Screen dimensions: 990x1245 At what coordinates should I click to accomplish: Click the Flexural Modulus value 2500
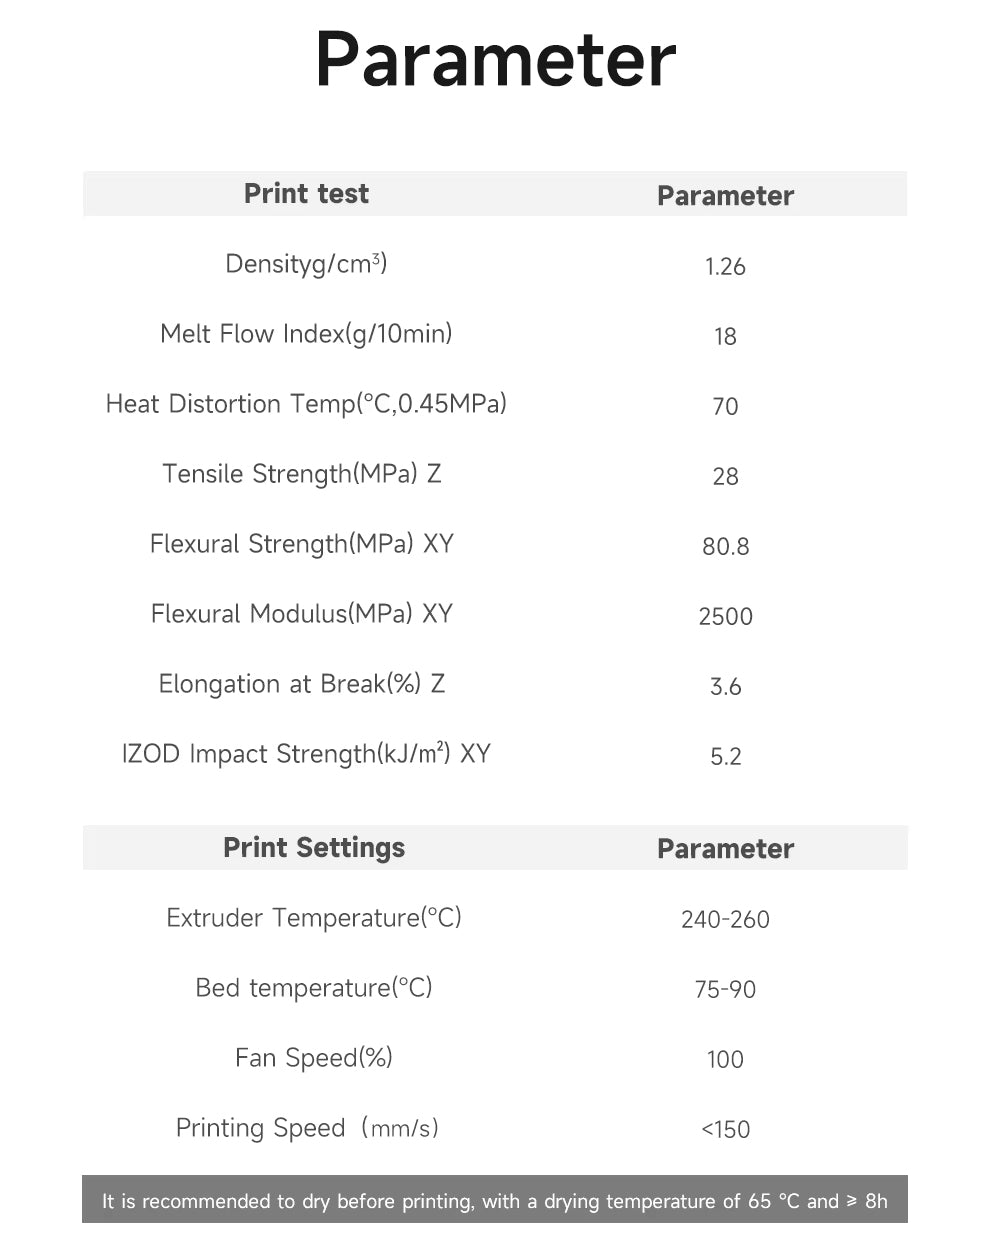tap(725, 617)
